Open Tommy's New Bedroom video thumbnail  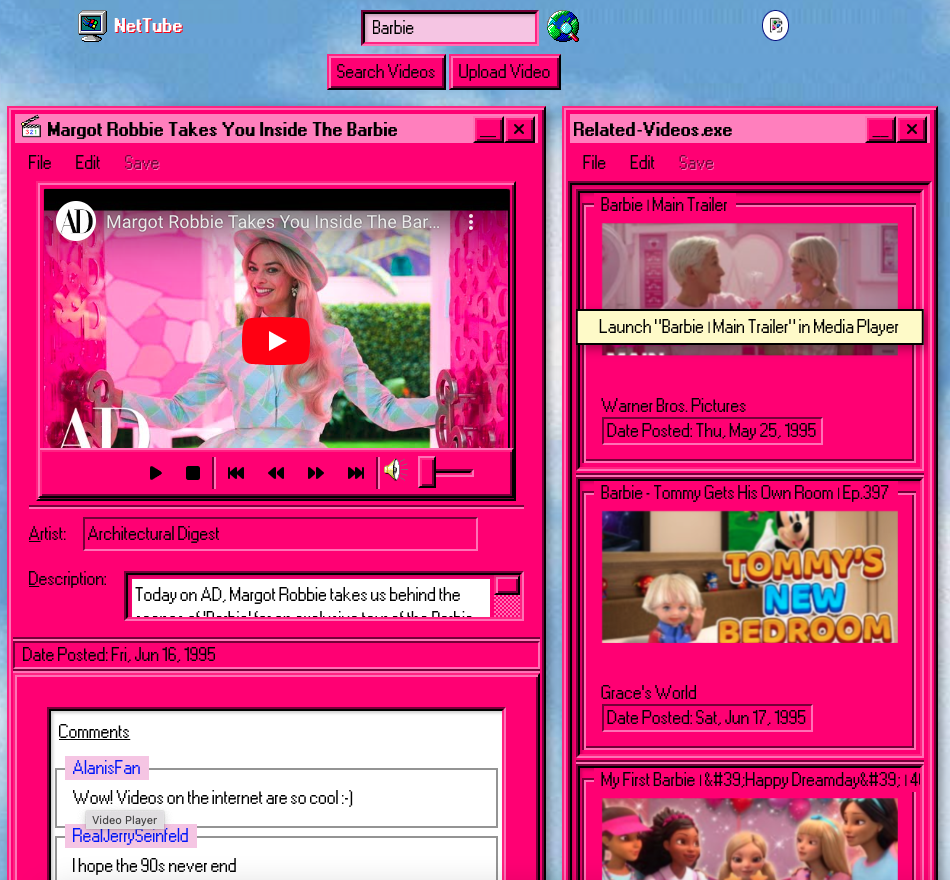pos(749,577)
